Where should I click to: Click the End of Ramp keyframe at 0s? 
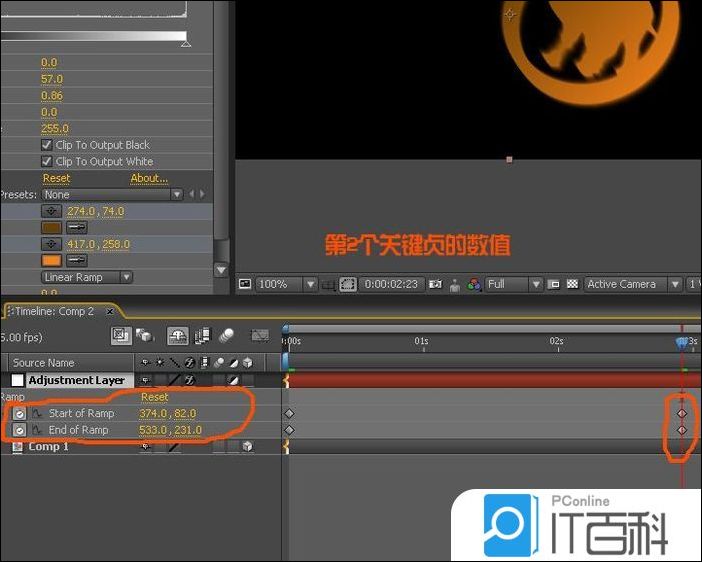click(289, 430)
